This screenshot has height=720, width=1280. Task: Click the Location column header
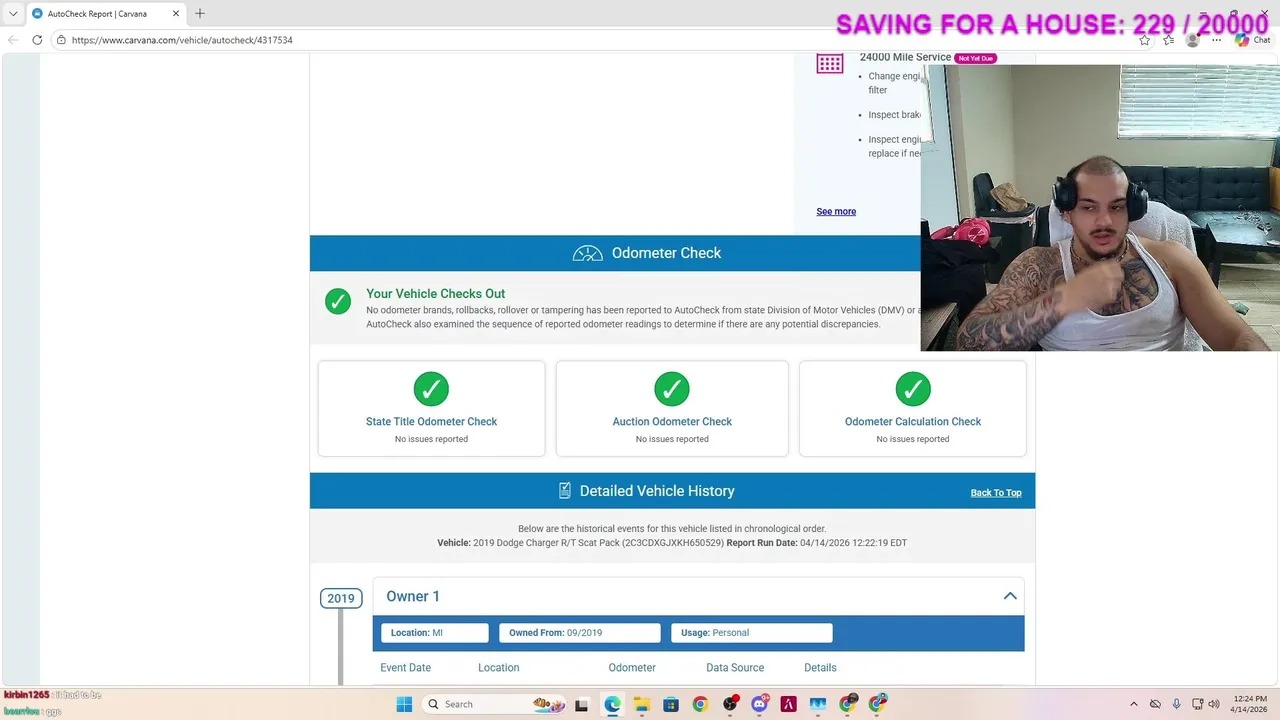point(498,668)
